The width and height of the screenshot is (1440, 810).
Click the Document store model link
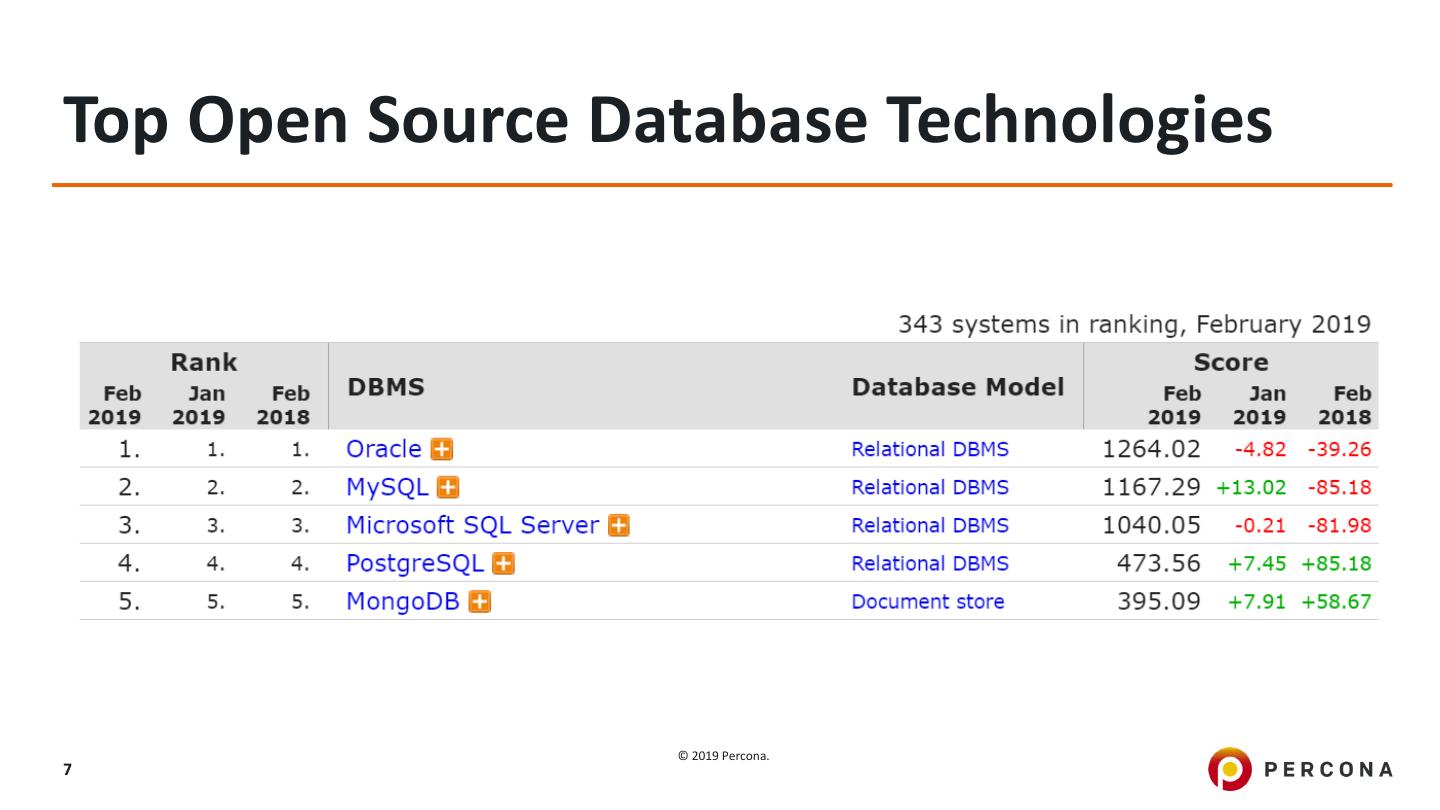click(927, 602)
